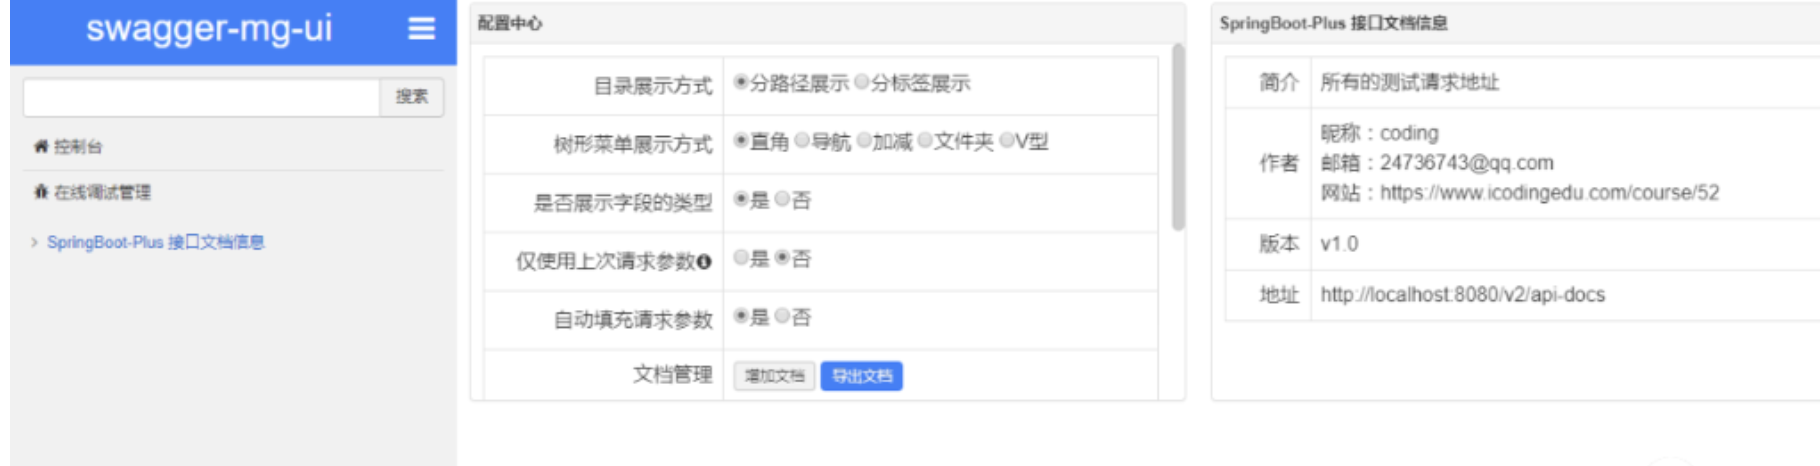The image size is (1820, 466).
Task: Click the 简介 row label
Action: tap(1278, 82)
